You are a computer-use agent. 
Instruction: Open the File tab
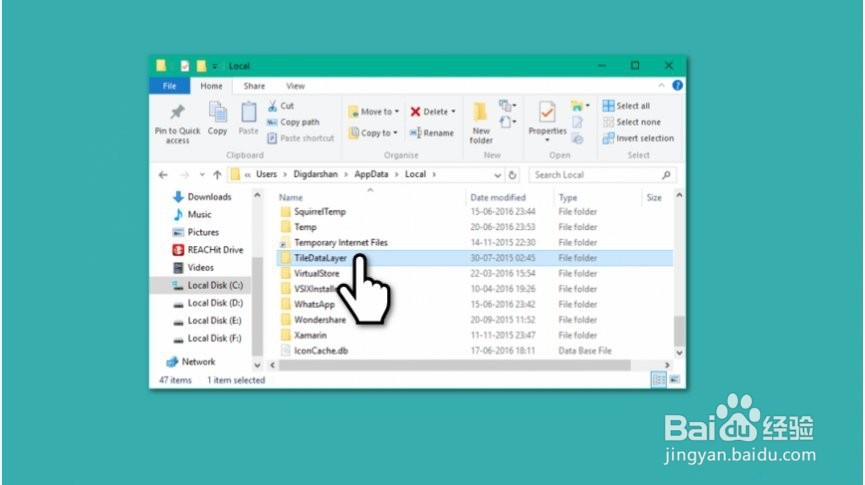click(x=169, y=86)
